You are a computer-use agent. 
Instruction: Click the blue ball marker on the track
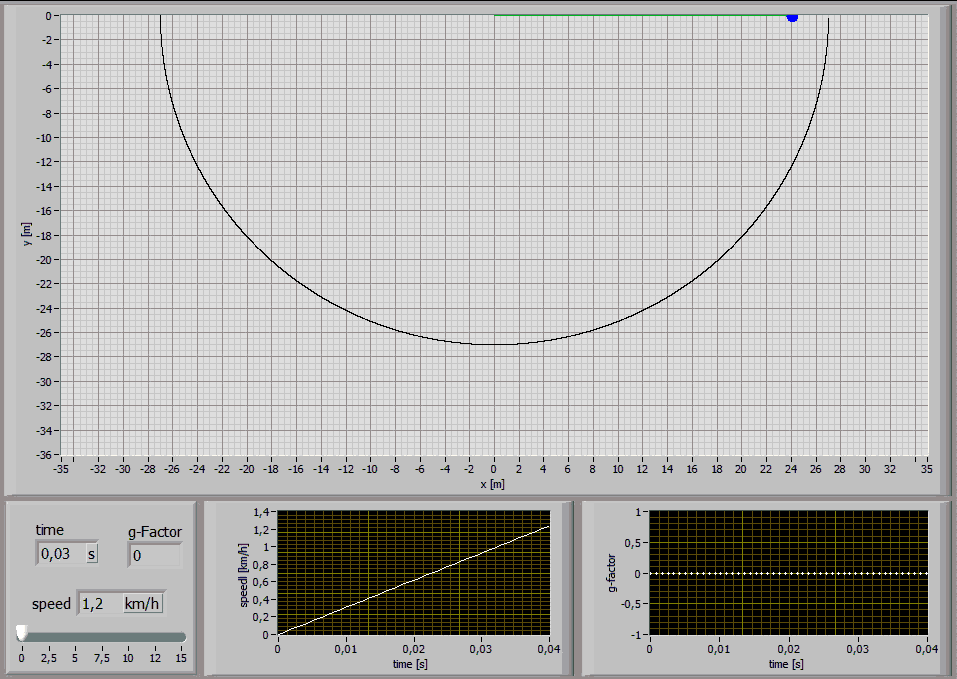[x=792, y=17]
